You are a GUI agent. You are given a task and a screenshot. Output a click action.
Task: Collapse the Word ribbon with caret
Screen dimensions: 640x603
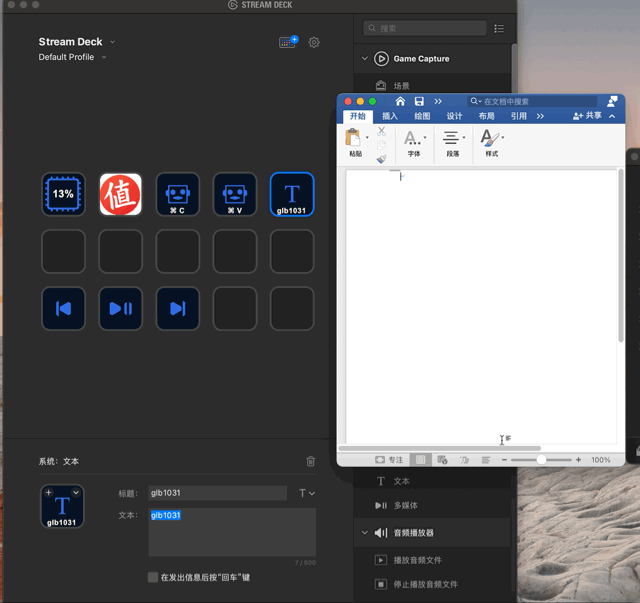[x=612, y=116]
